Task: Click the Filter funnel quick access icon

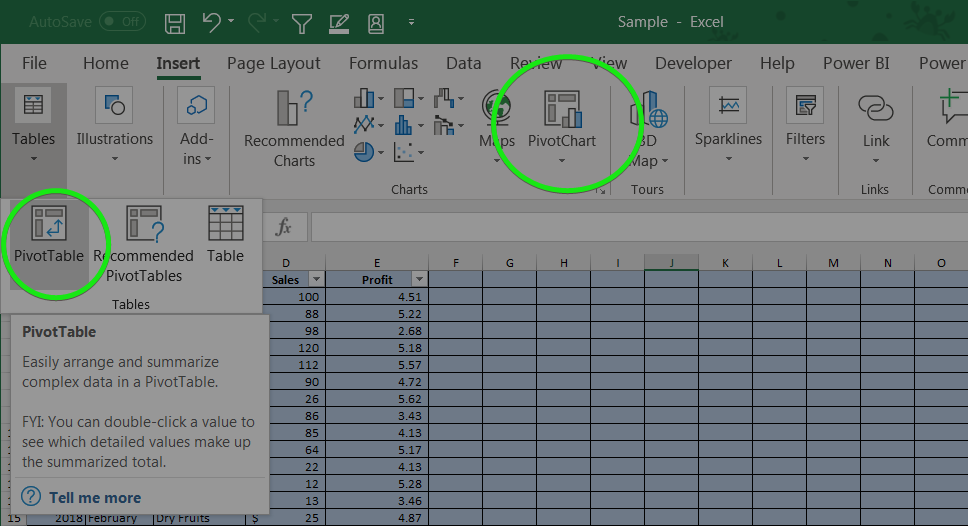Action: click(x=302, y=23)
